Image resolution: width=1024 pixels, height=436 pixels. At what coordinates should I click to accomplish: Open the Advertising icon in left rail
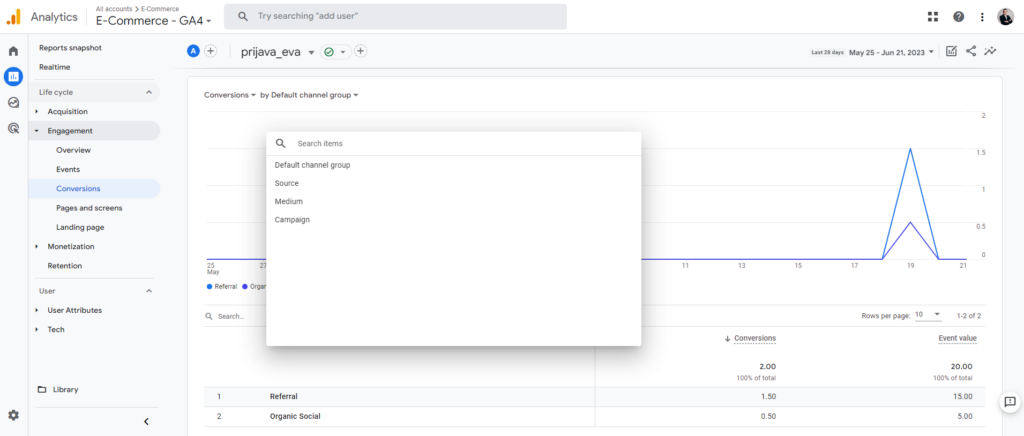click(13, 128)
